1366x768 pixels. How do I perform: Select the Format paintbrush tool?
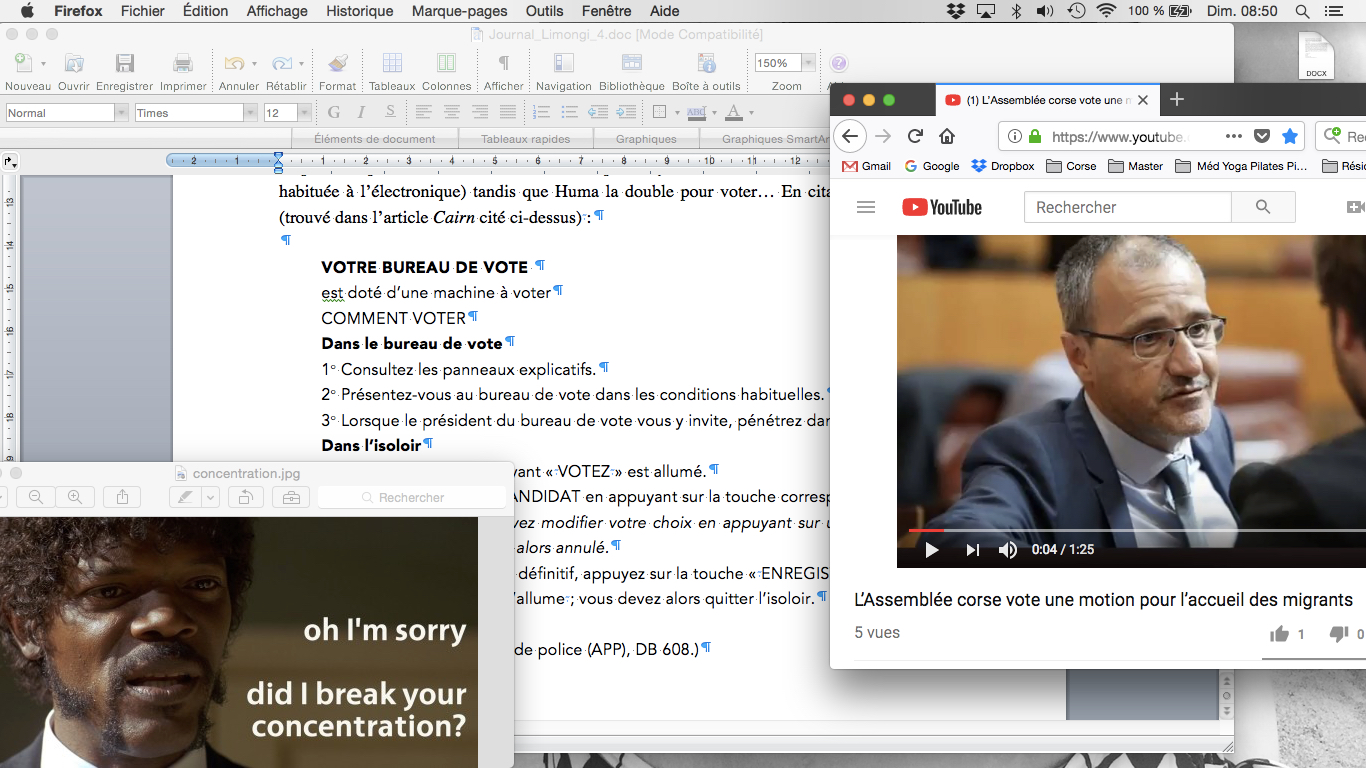pos(338,64)
